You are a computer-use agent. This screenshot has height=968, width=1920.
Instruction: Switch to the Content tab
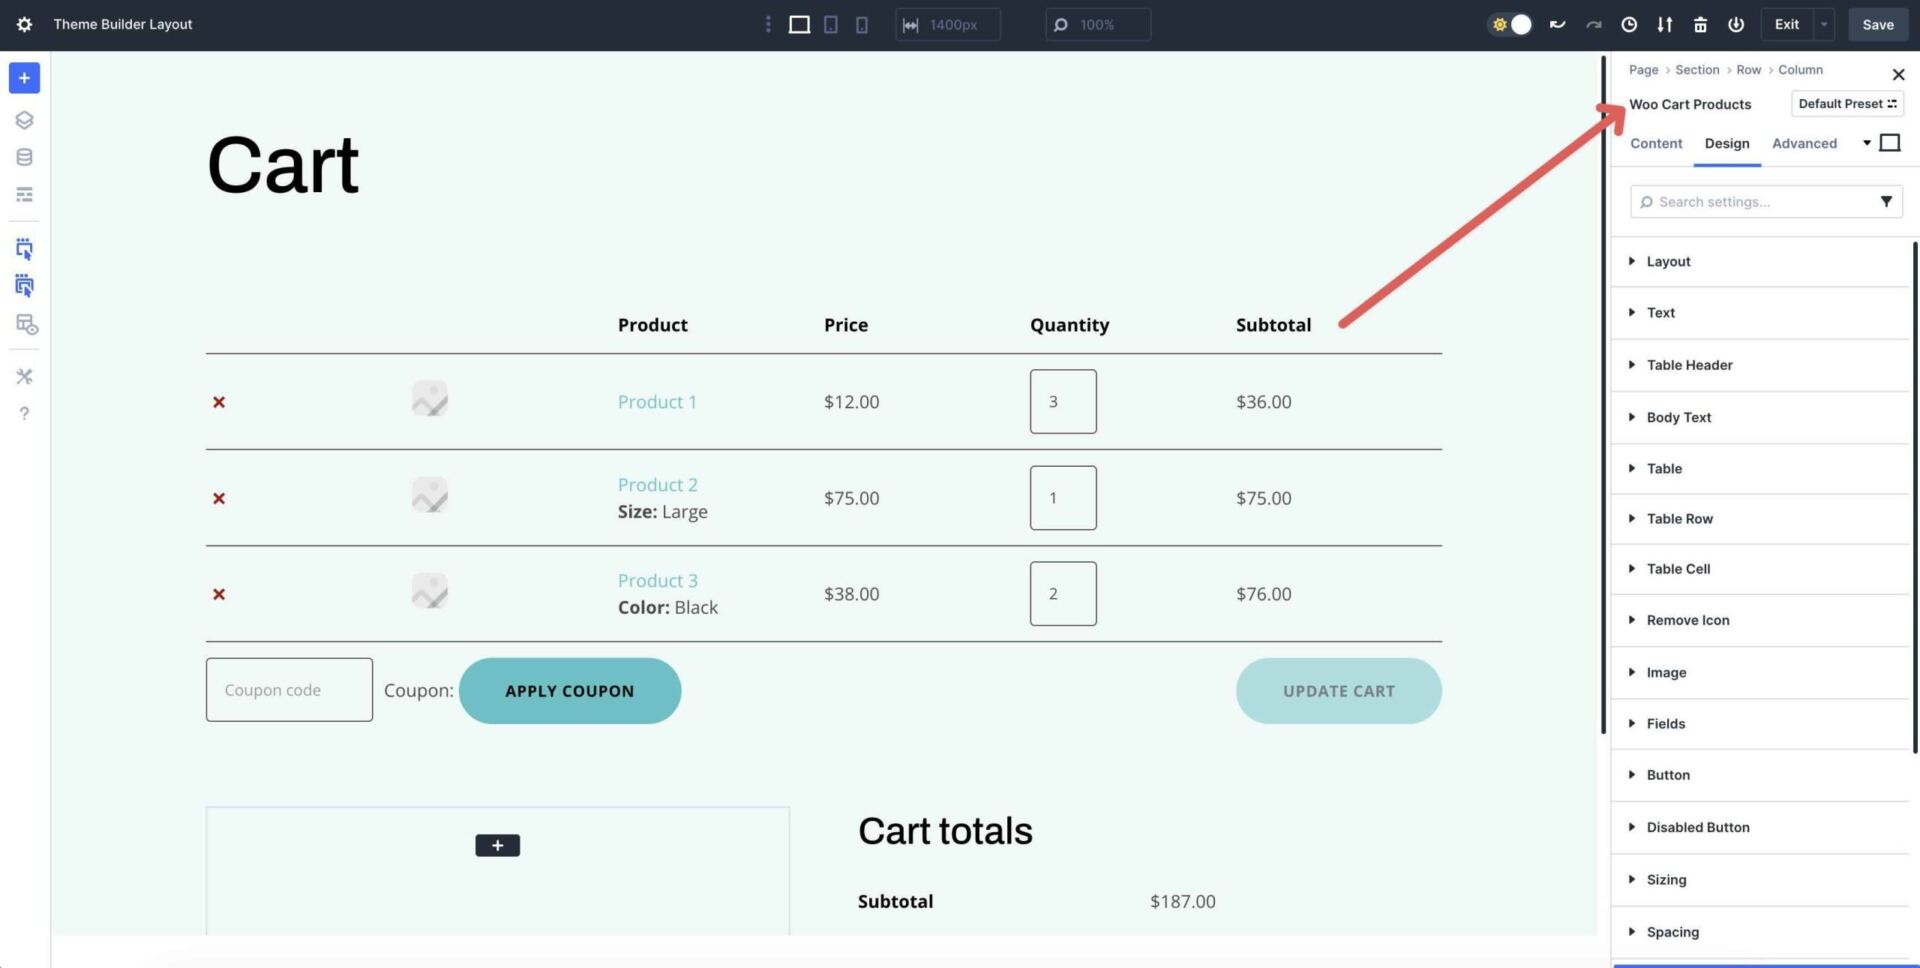[x=1656, y=143]
